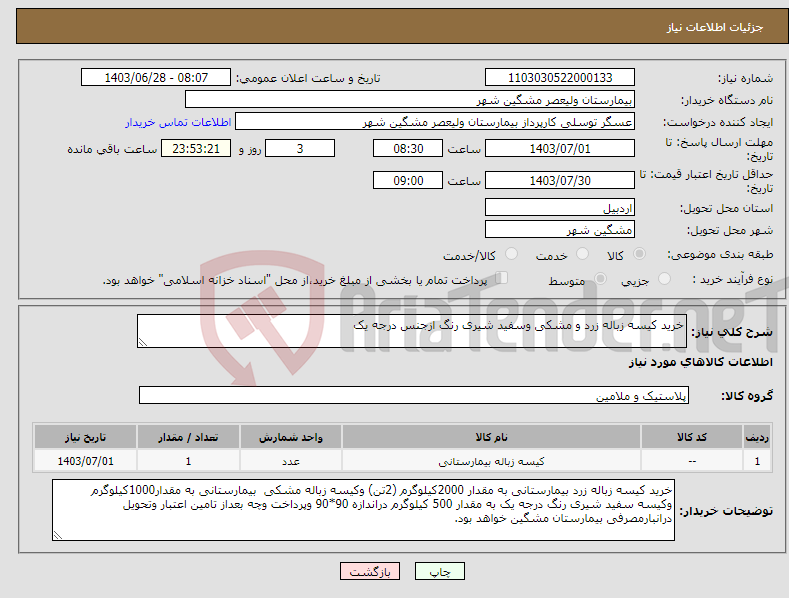Select the جزیی purchase type radio
This screenshot has width=789, height=598.
664,278
